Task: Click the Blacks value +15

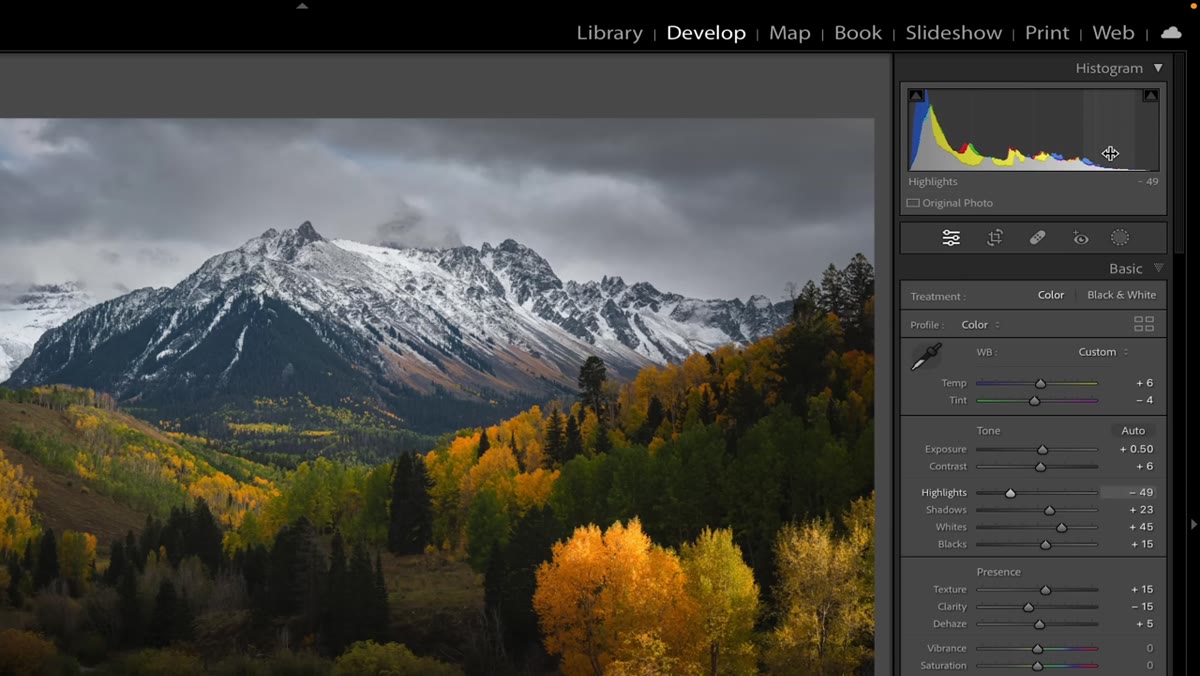Action: 1141,544
